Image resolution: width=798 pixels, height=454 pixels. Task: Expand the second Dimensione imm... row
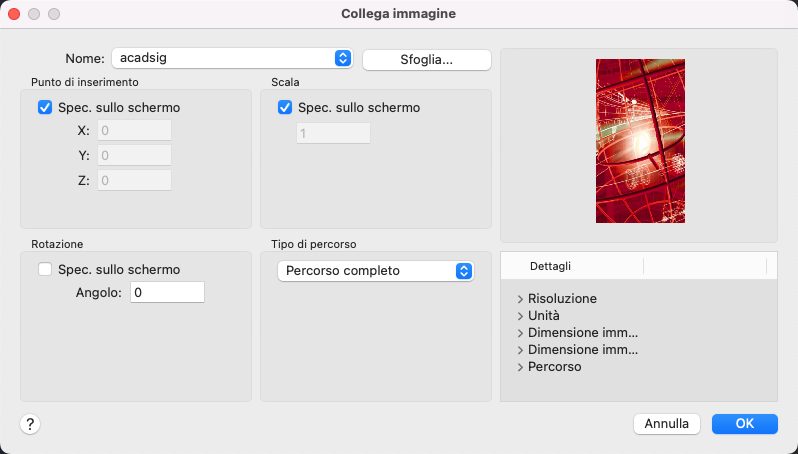coord(521,350)
